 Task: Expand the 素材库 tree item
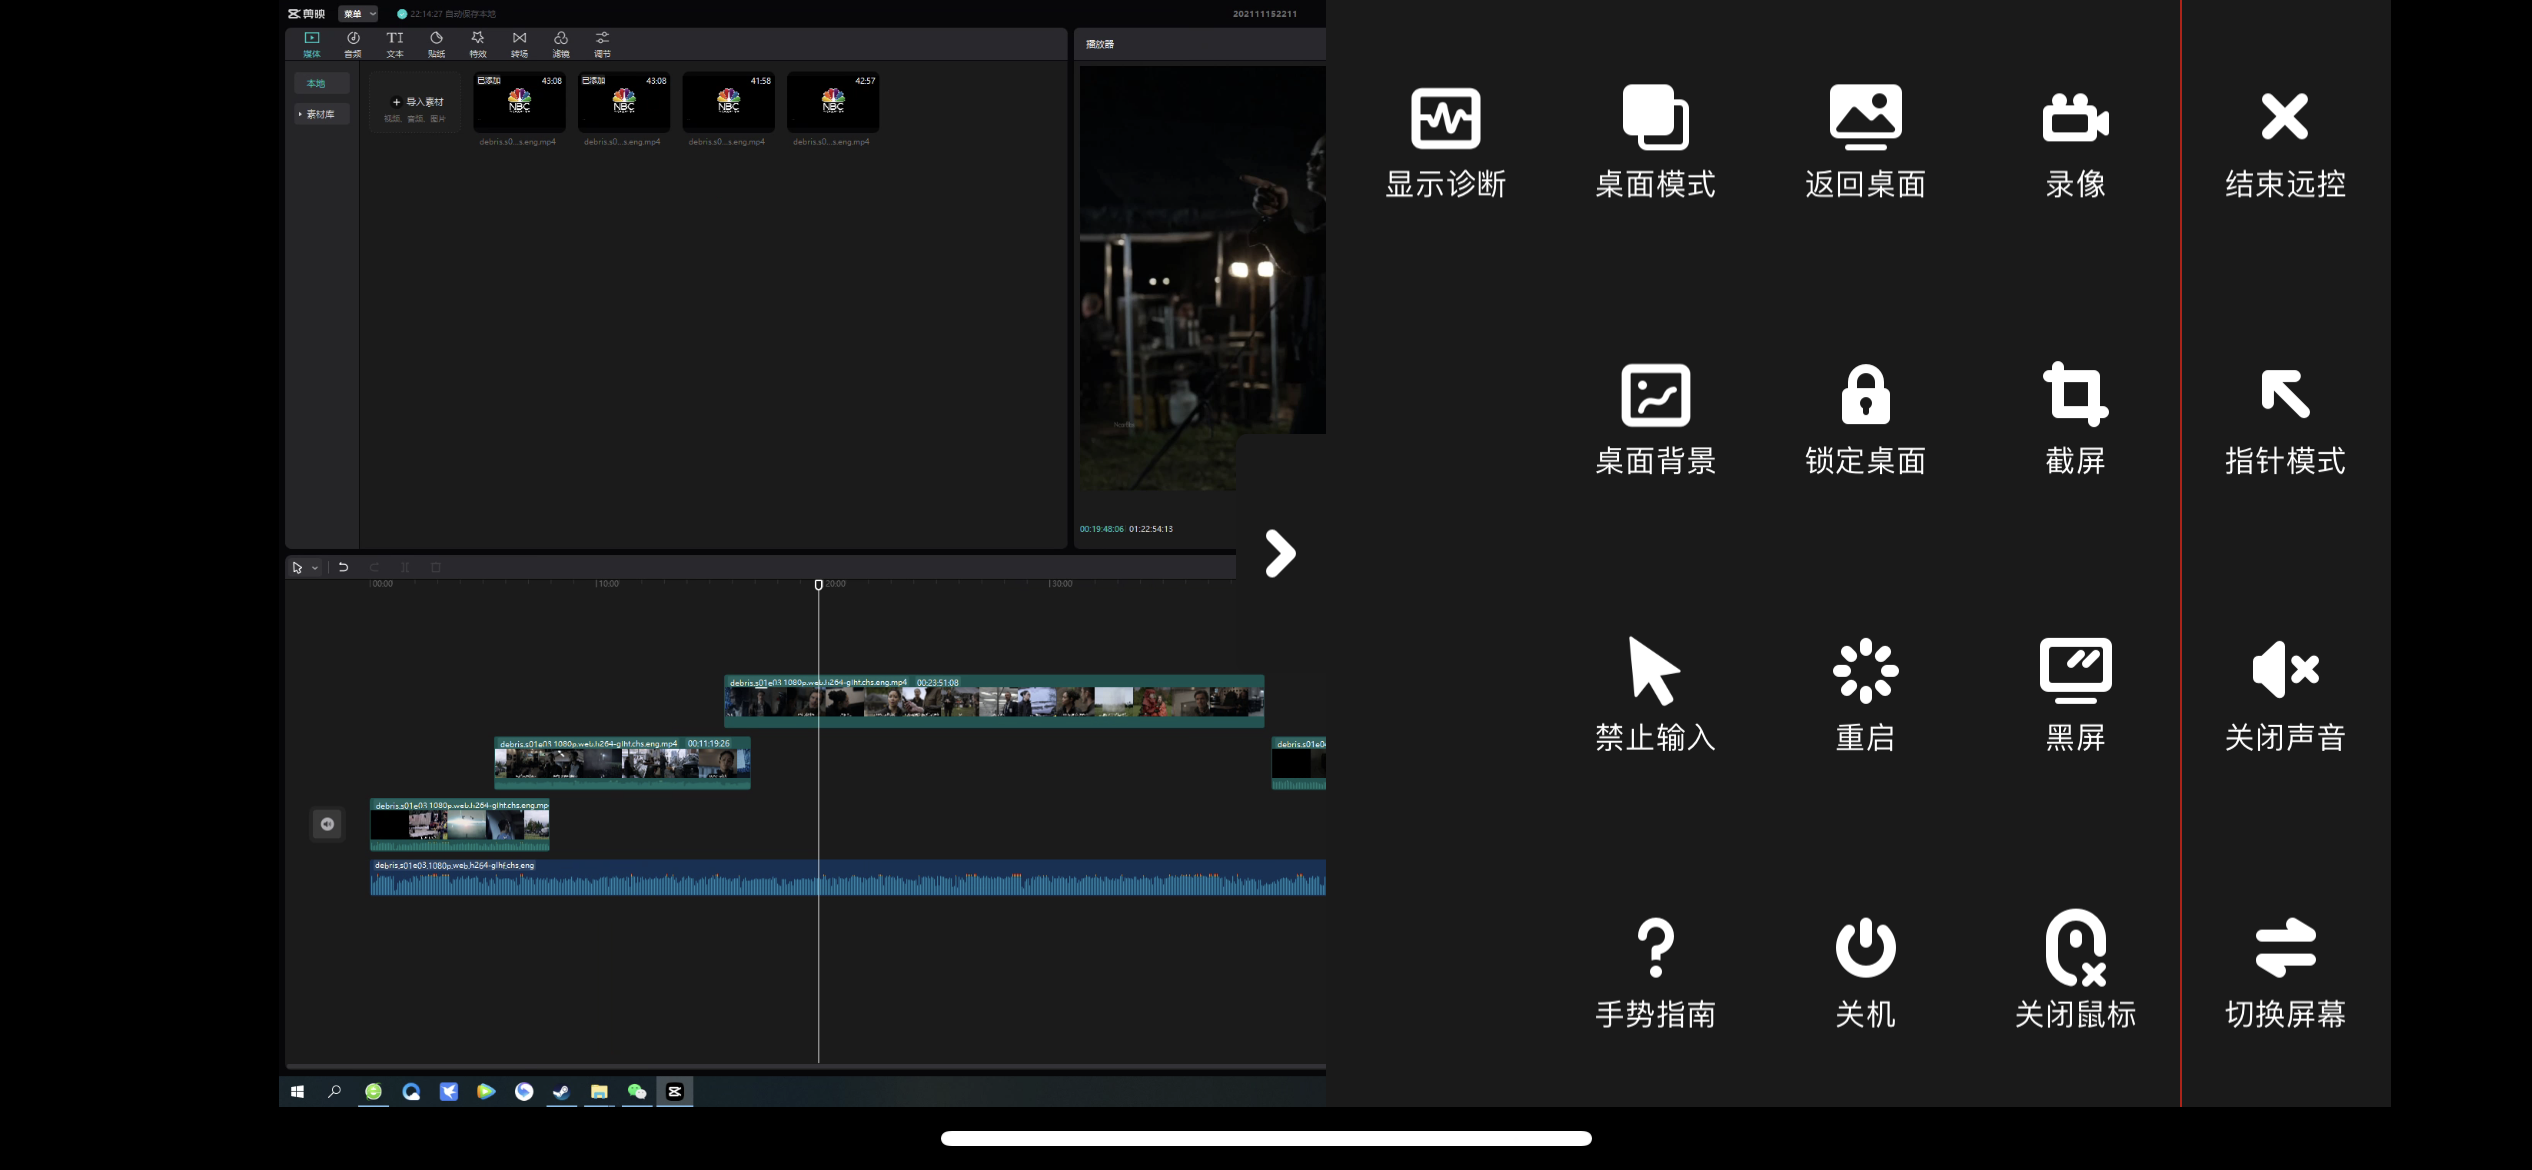[x=320, y=114]
